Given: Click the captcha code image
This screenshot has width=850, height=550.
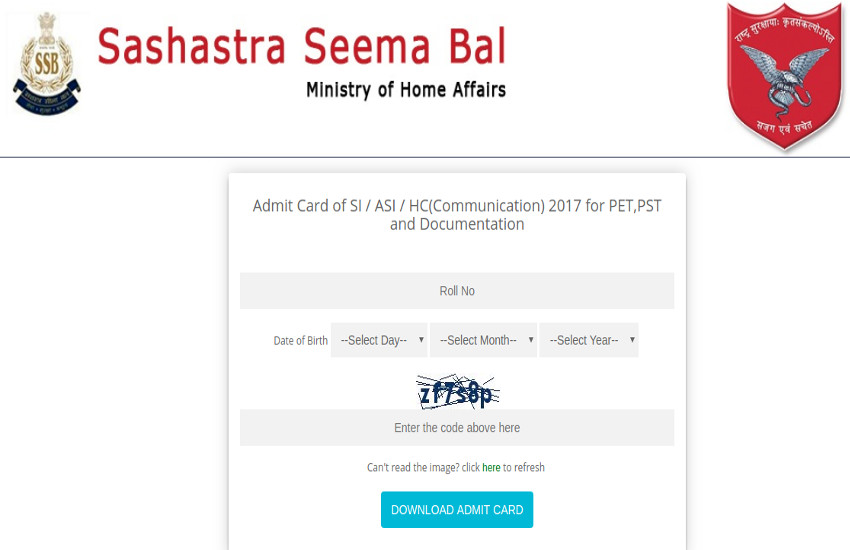Looking at the screenshot, I should pyautogui.click(x=456, y=391).
